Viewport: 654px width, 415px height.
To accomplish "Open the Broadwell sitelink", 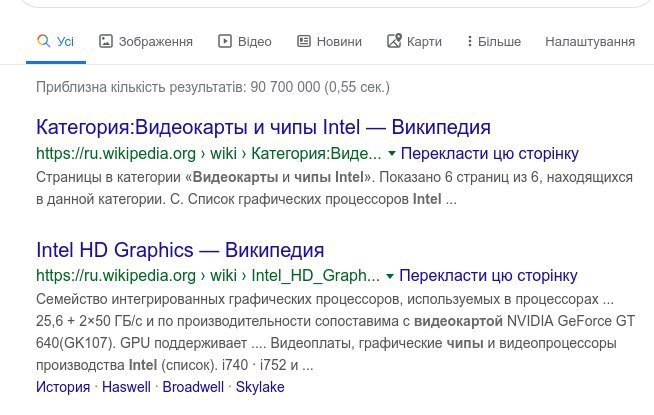I will [x=193, y=387].
